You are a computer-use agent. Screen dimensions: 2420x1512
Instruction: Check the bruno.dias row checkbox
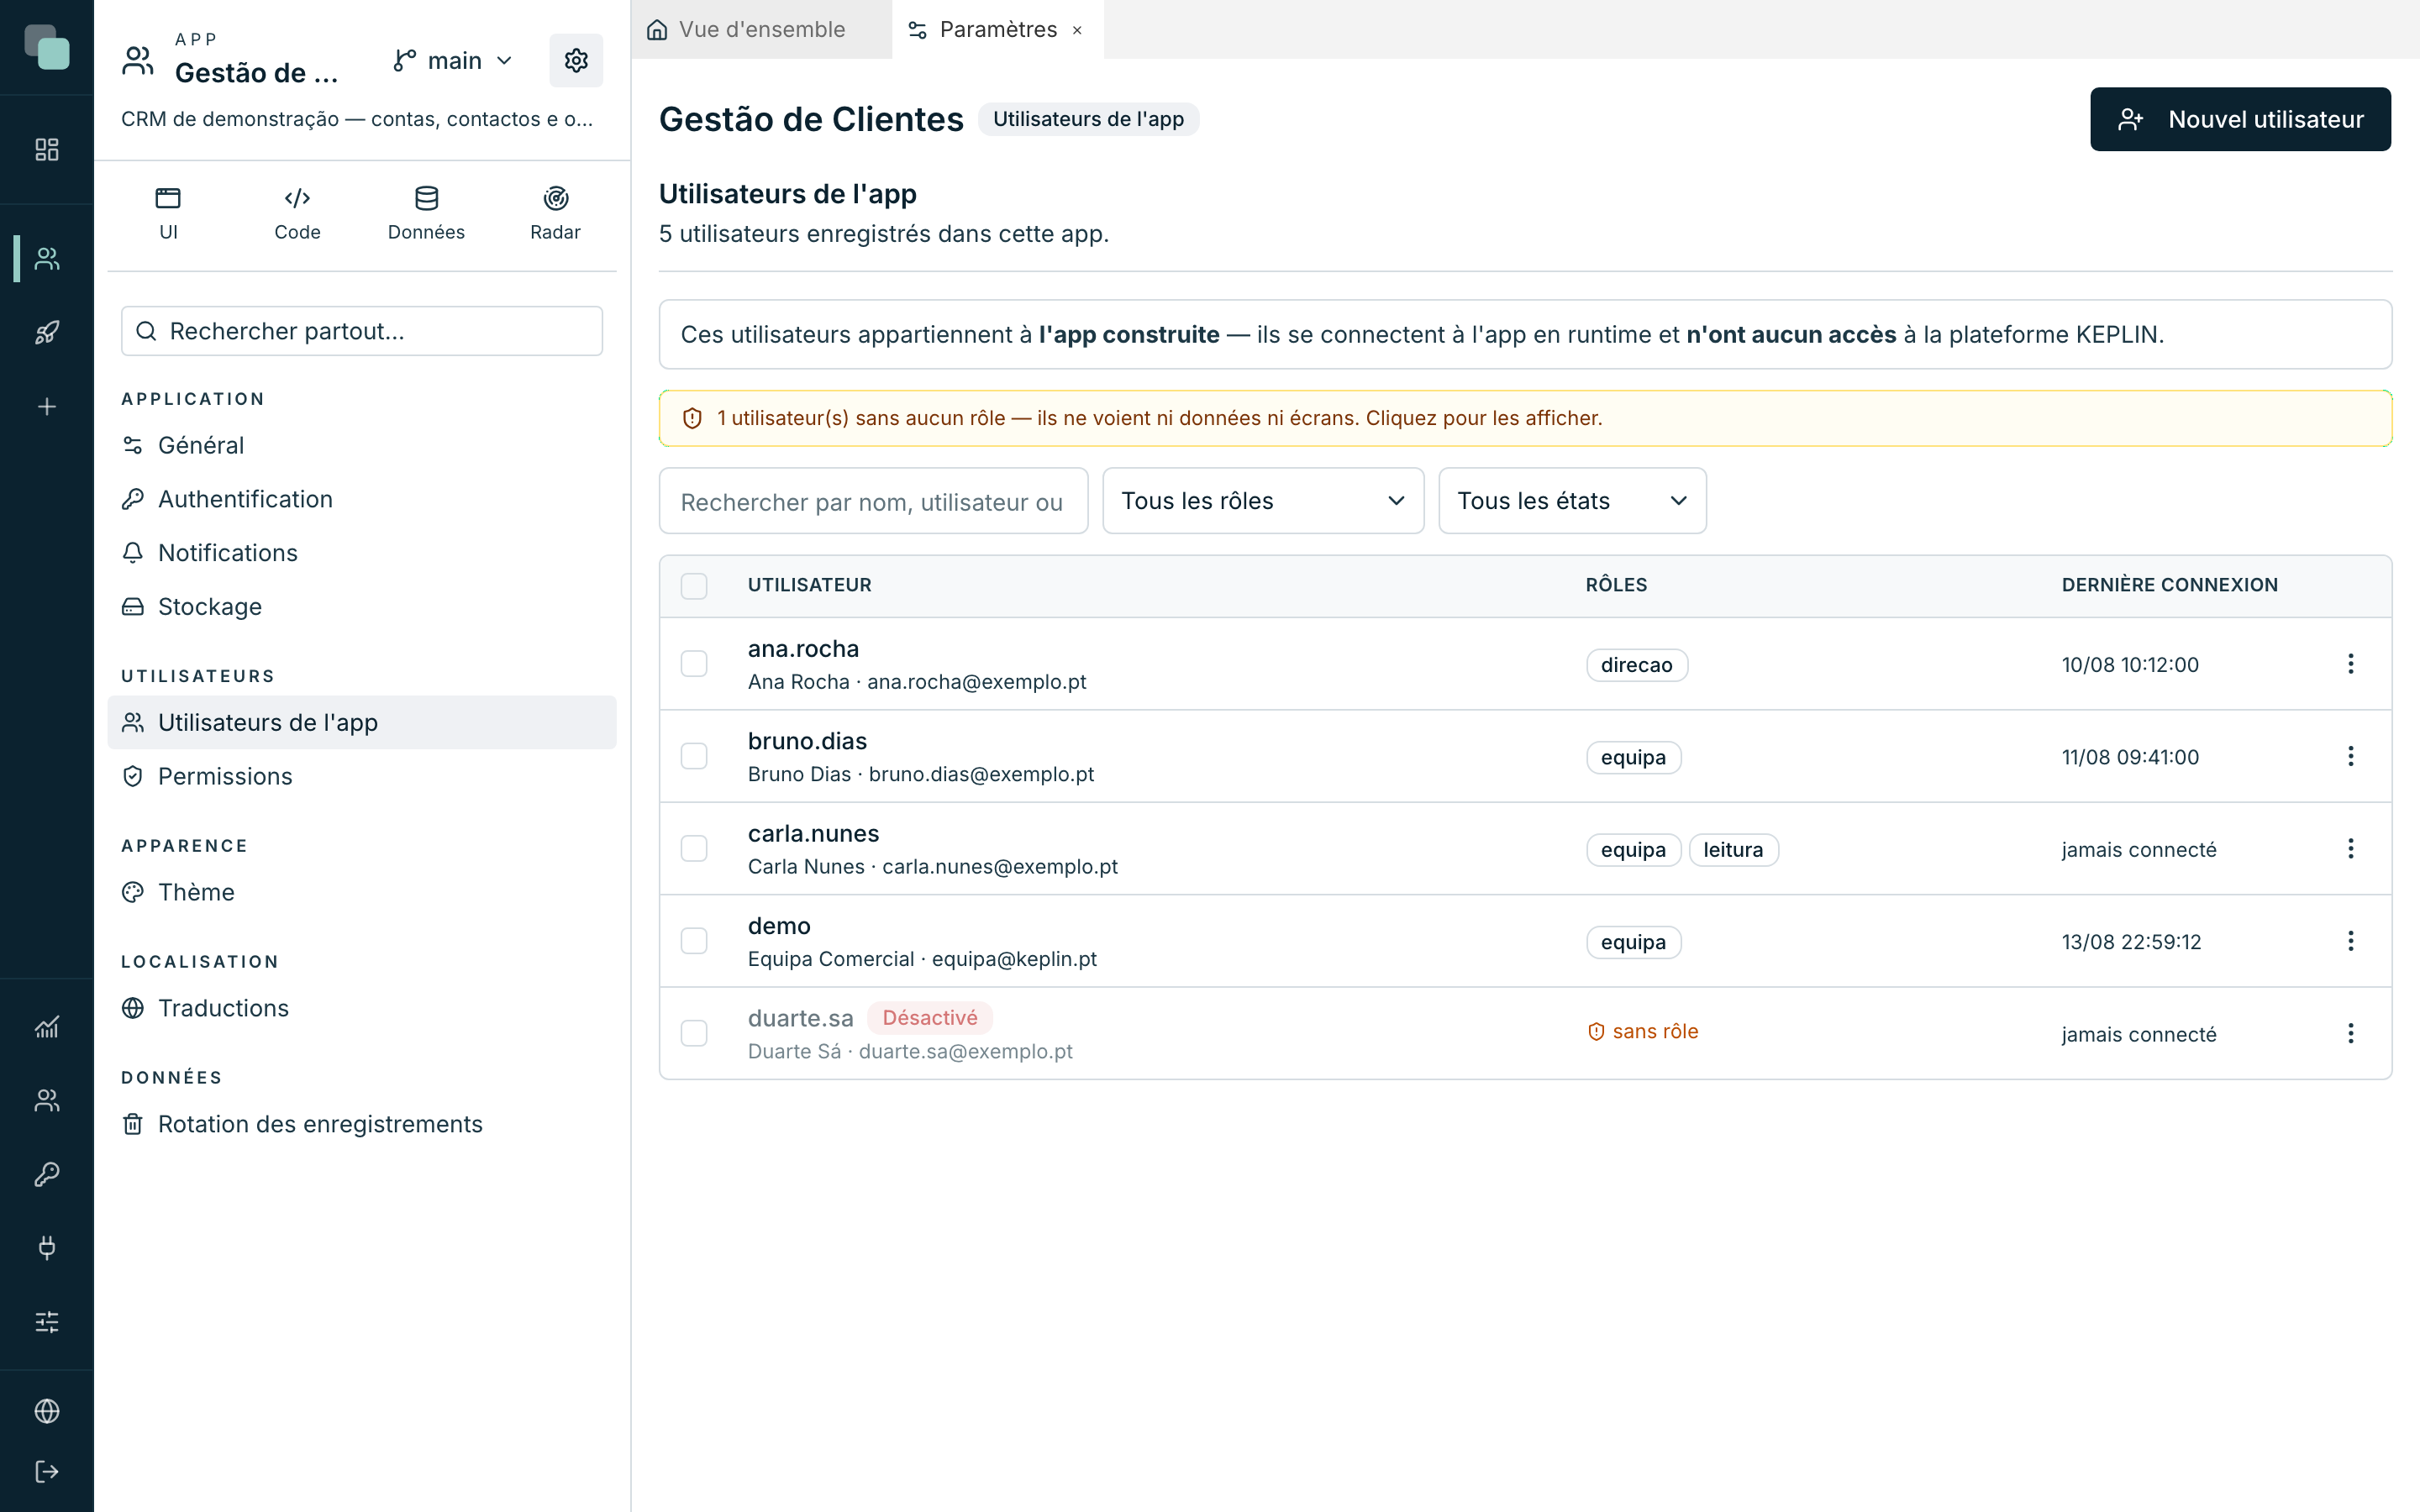pos(694,756)
